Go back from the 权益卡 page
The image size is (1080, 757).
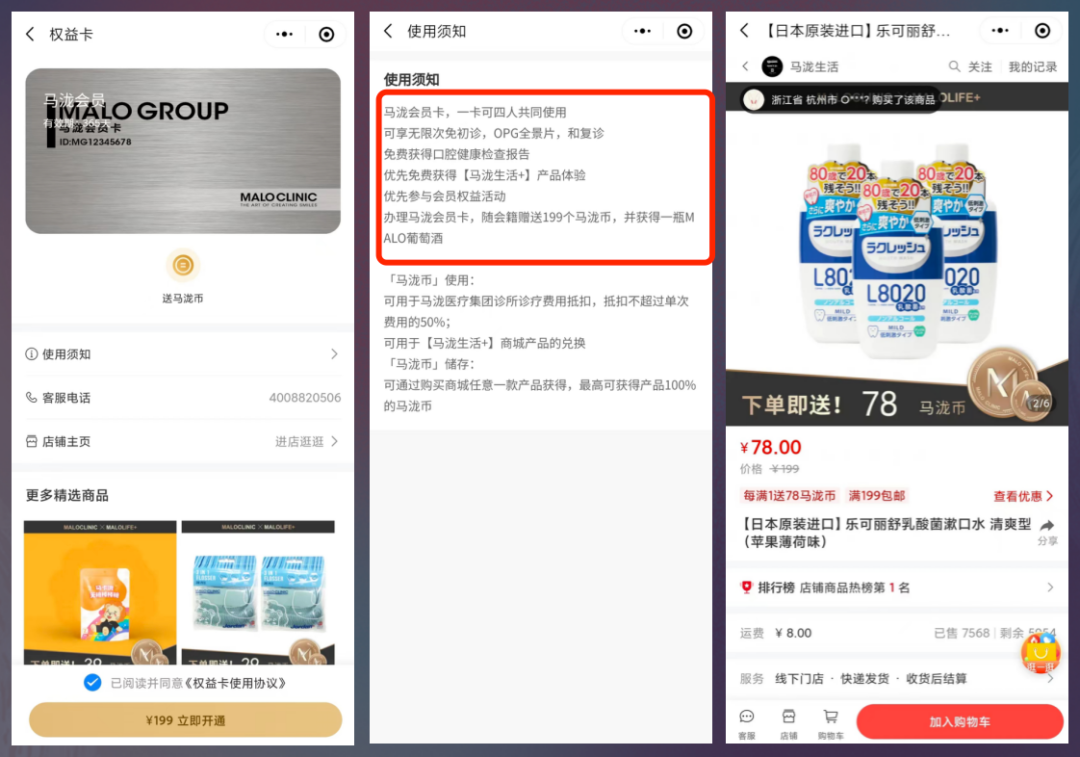(x=31, y=35)
